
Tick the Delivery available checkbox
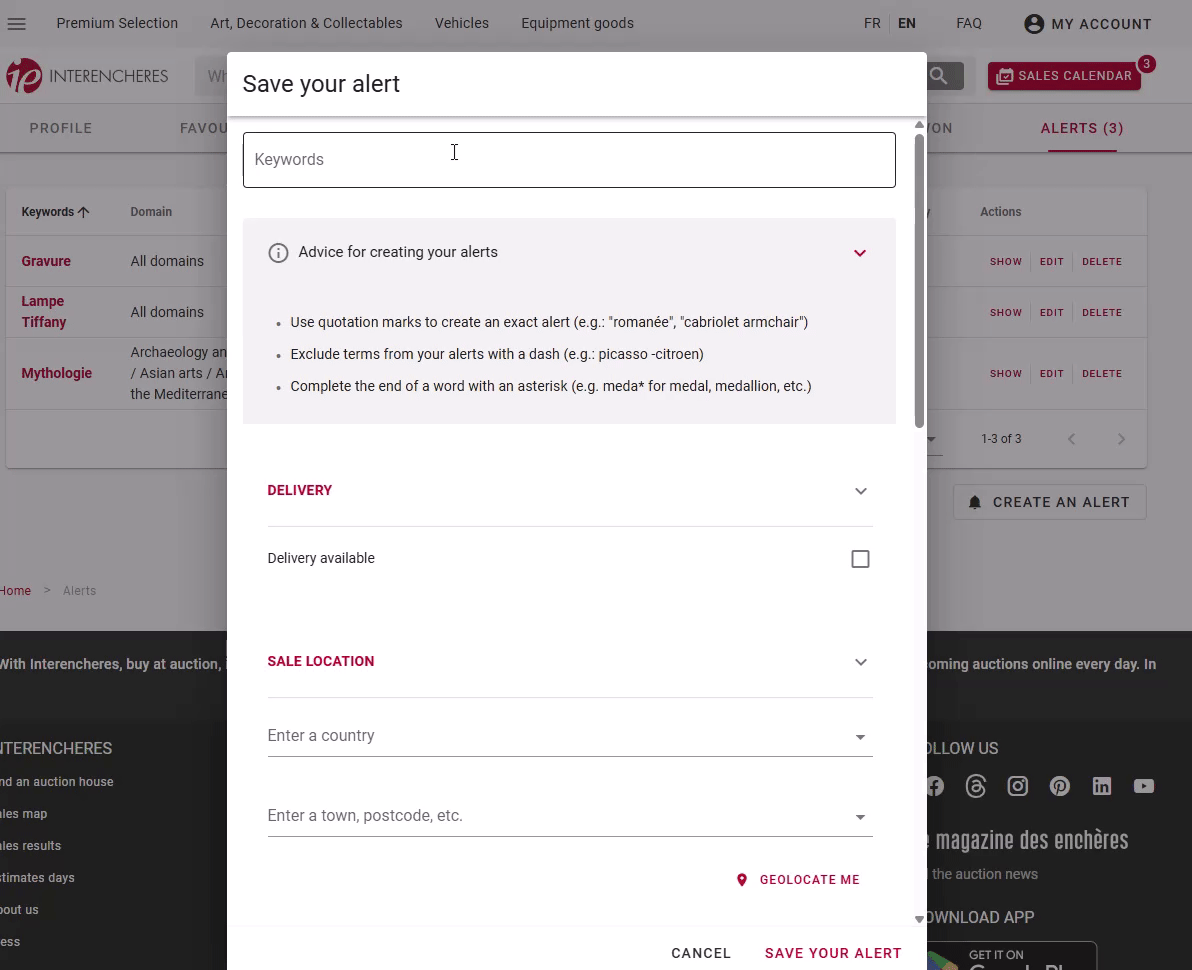860,559
